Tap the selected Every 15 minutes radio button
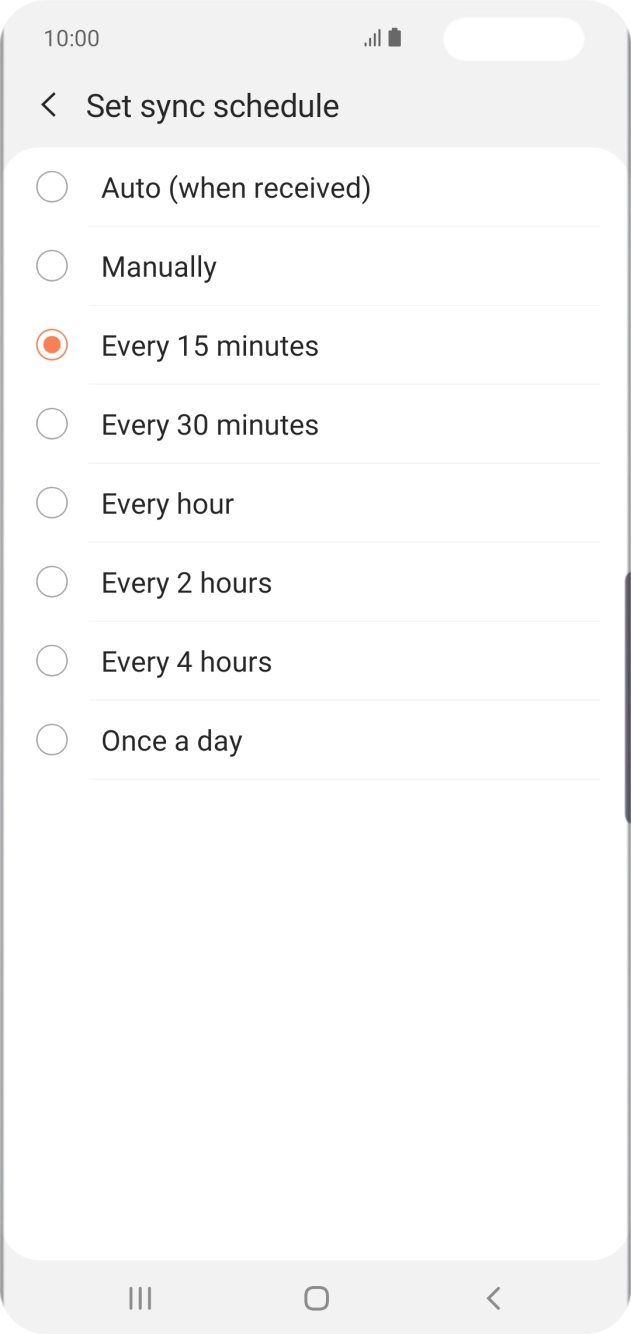Image resolution: width=631 pixels, height=1334 pixels. pyautogui.click(x=51, y=345)
